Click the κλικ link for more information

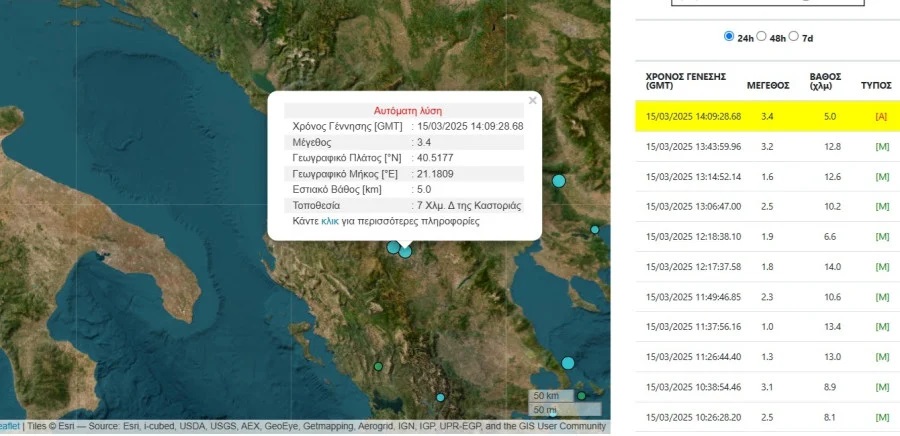(x=329, y=221)
